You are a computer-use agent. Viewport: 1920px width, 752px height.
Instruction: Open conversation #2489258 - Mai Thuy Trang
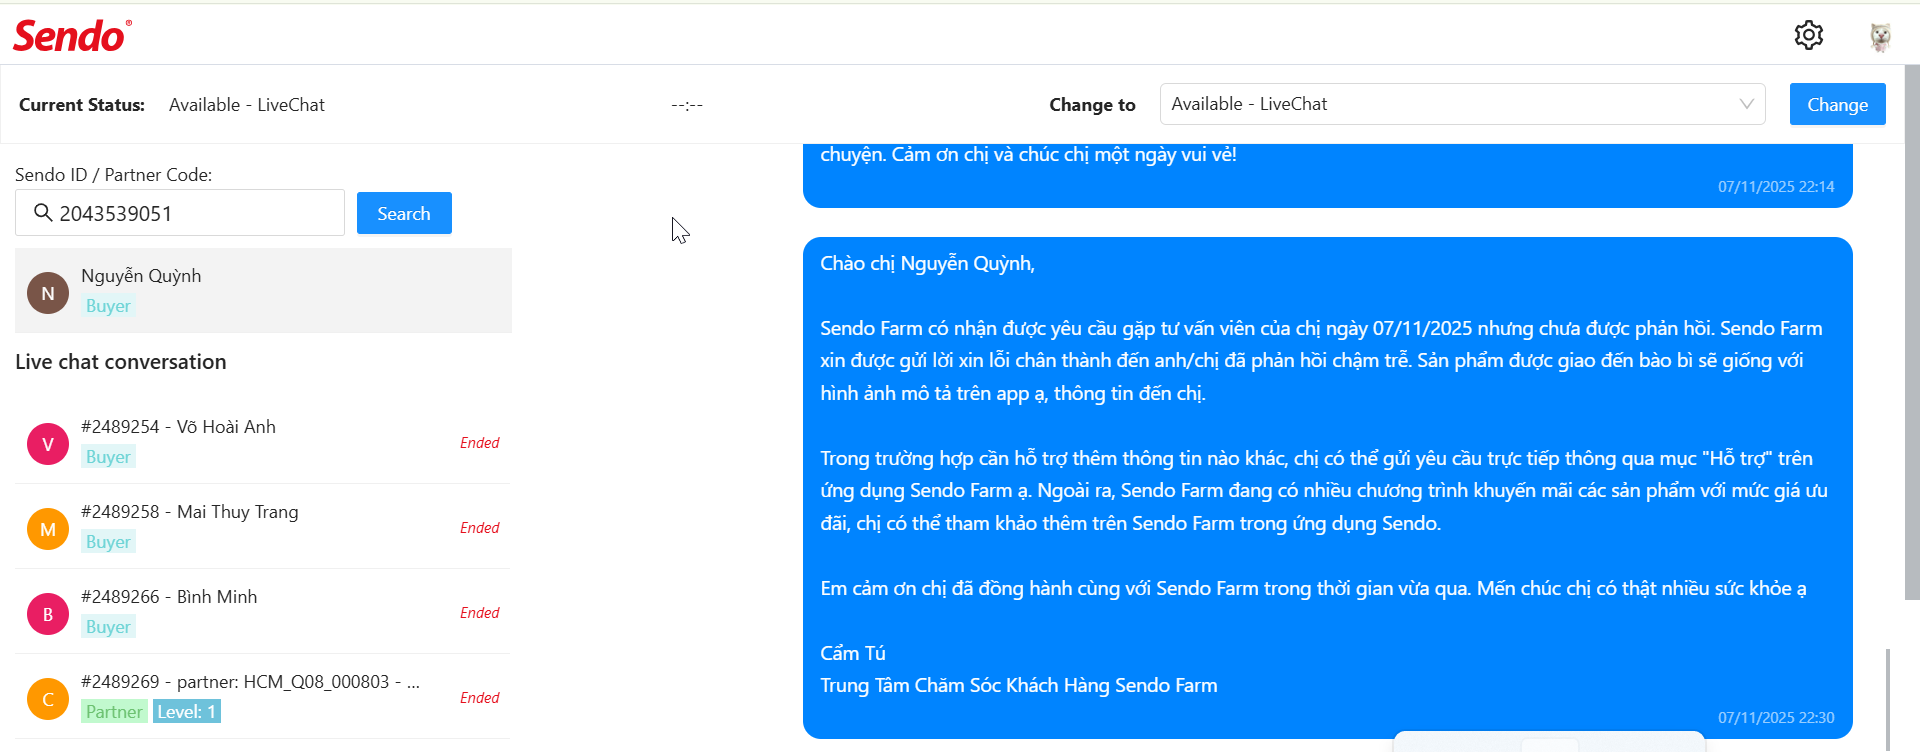click(263, 527)
